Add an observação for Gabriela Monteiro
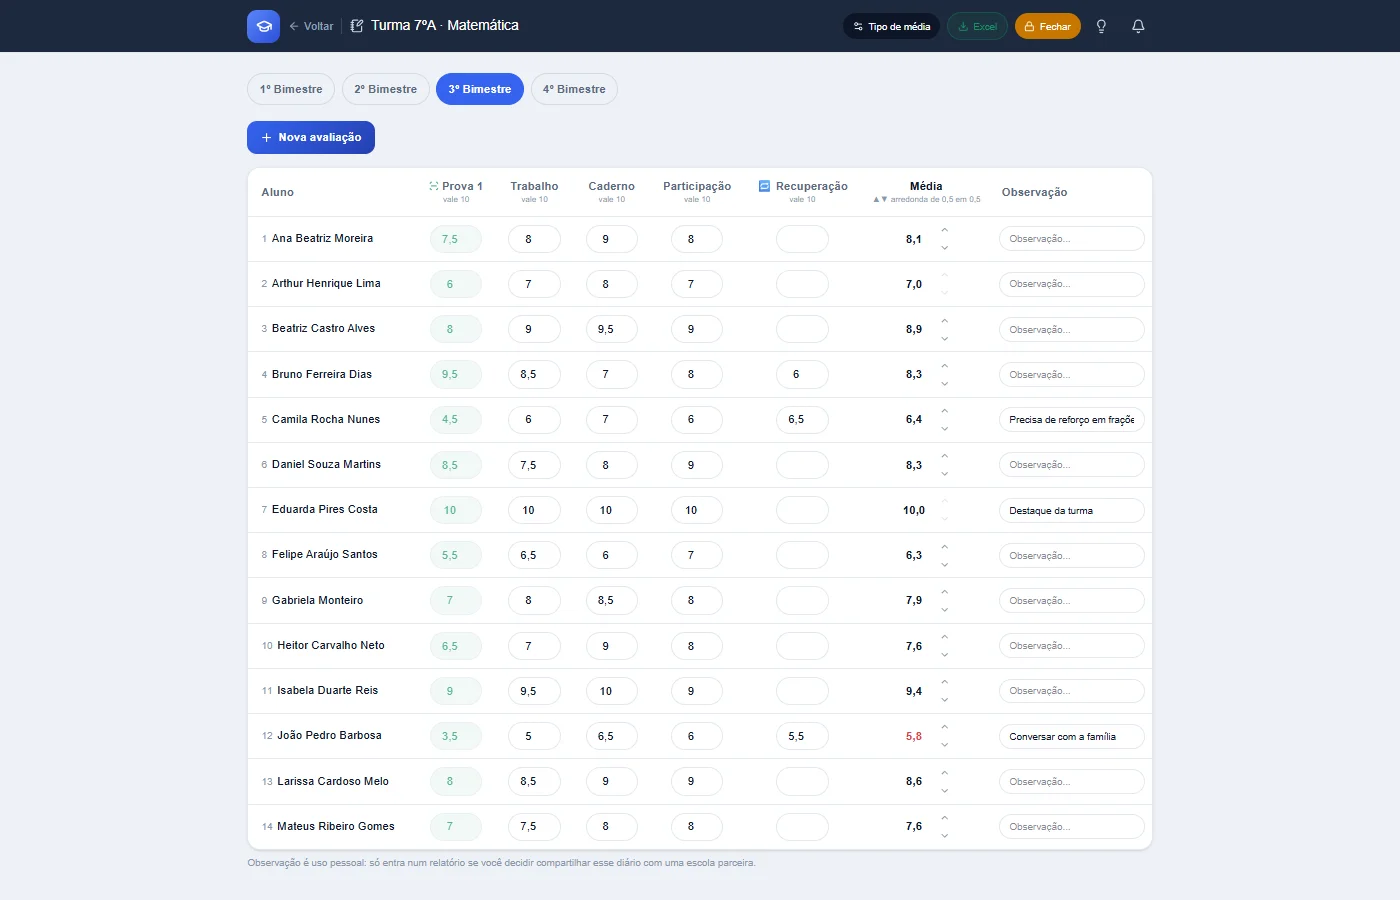1400x900 pixels. 1071,601
